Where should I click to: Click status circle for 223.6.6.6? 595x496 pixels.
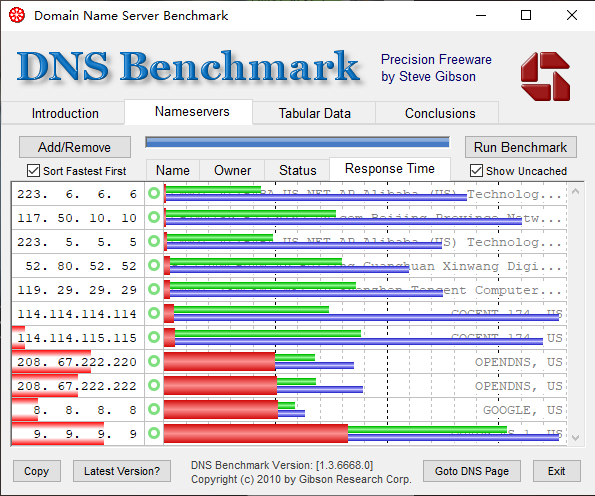[154, 194]
